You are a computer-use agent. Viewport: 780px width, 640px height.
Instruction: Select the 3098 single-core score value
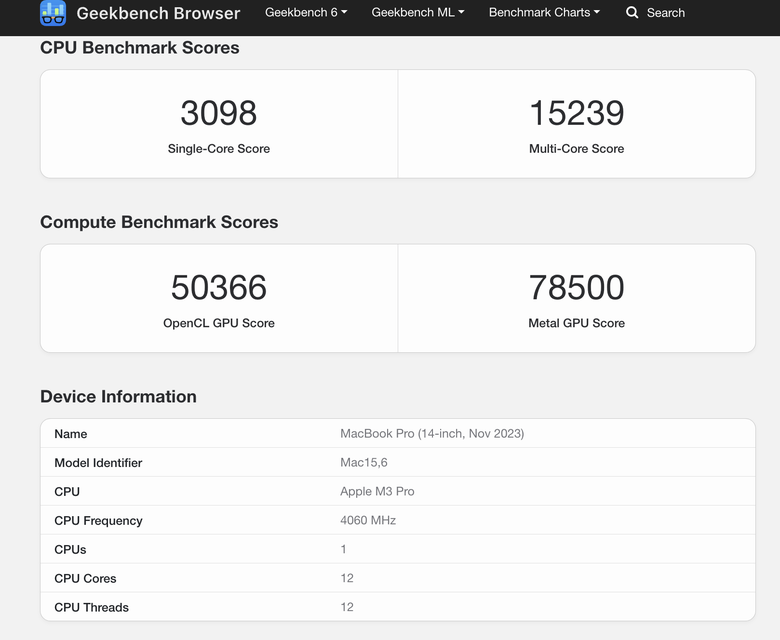pyautogui.click(x=218, y=113)
